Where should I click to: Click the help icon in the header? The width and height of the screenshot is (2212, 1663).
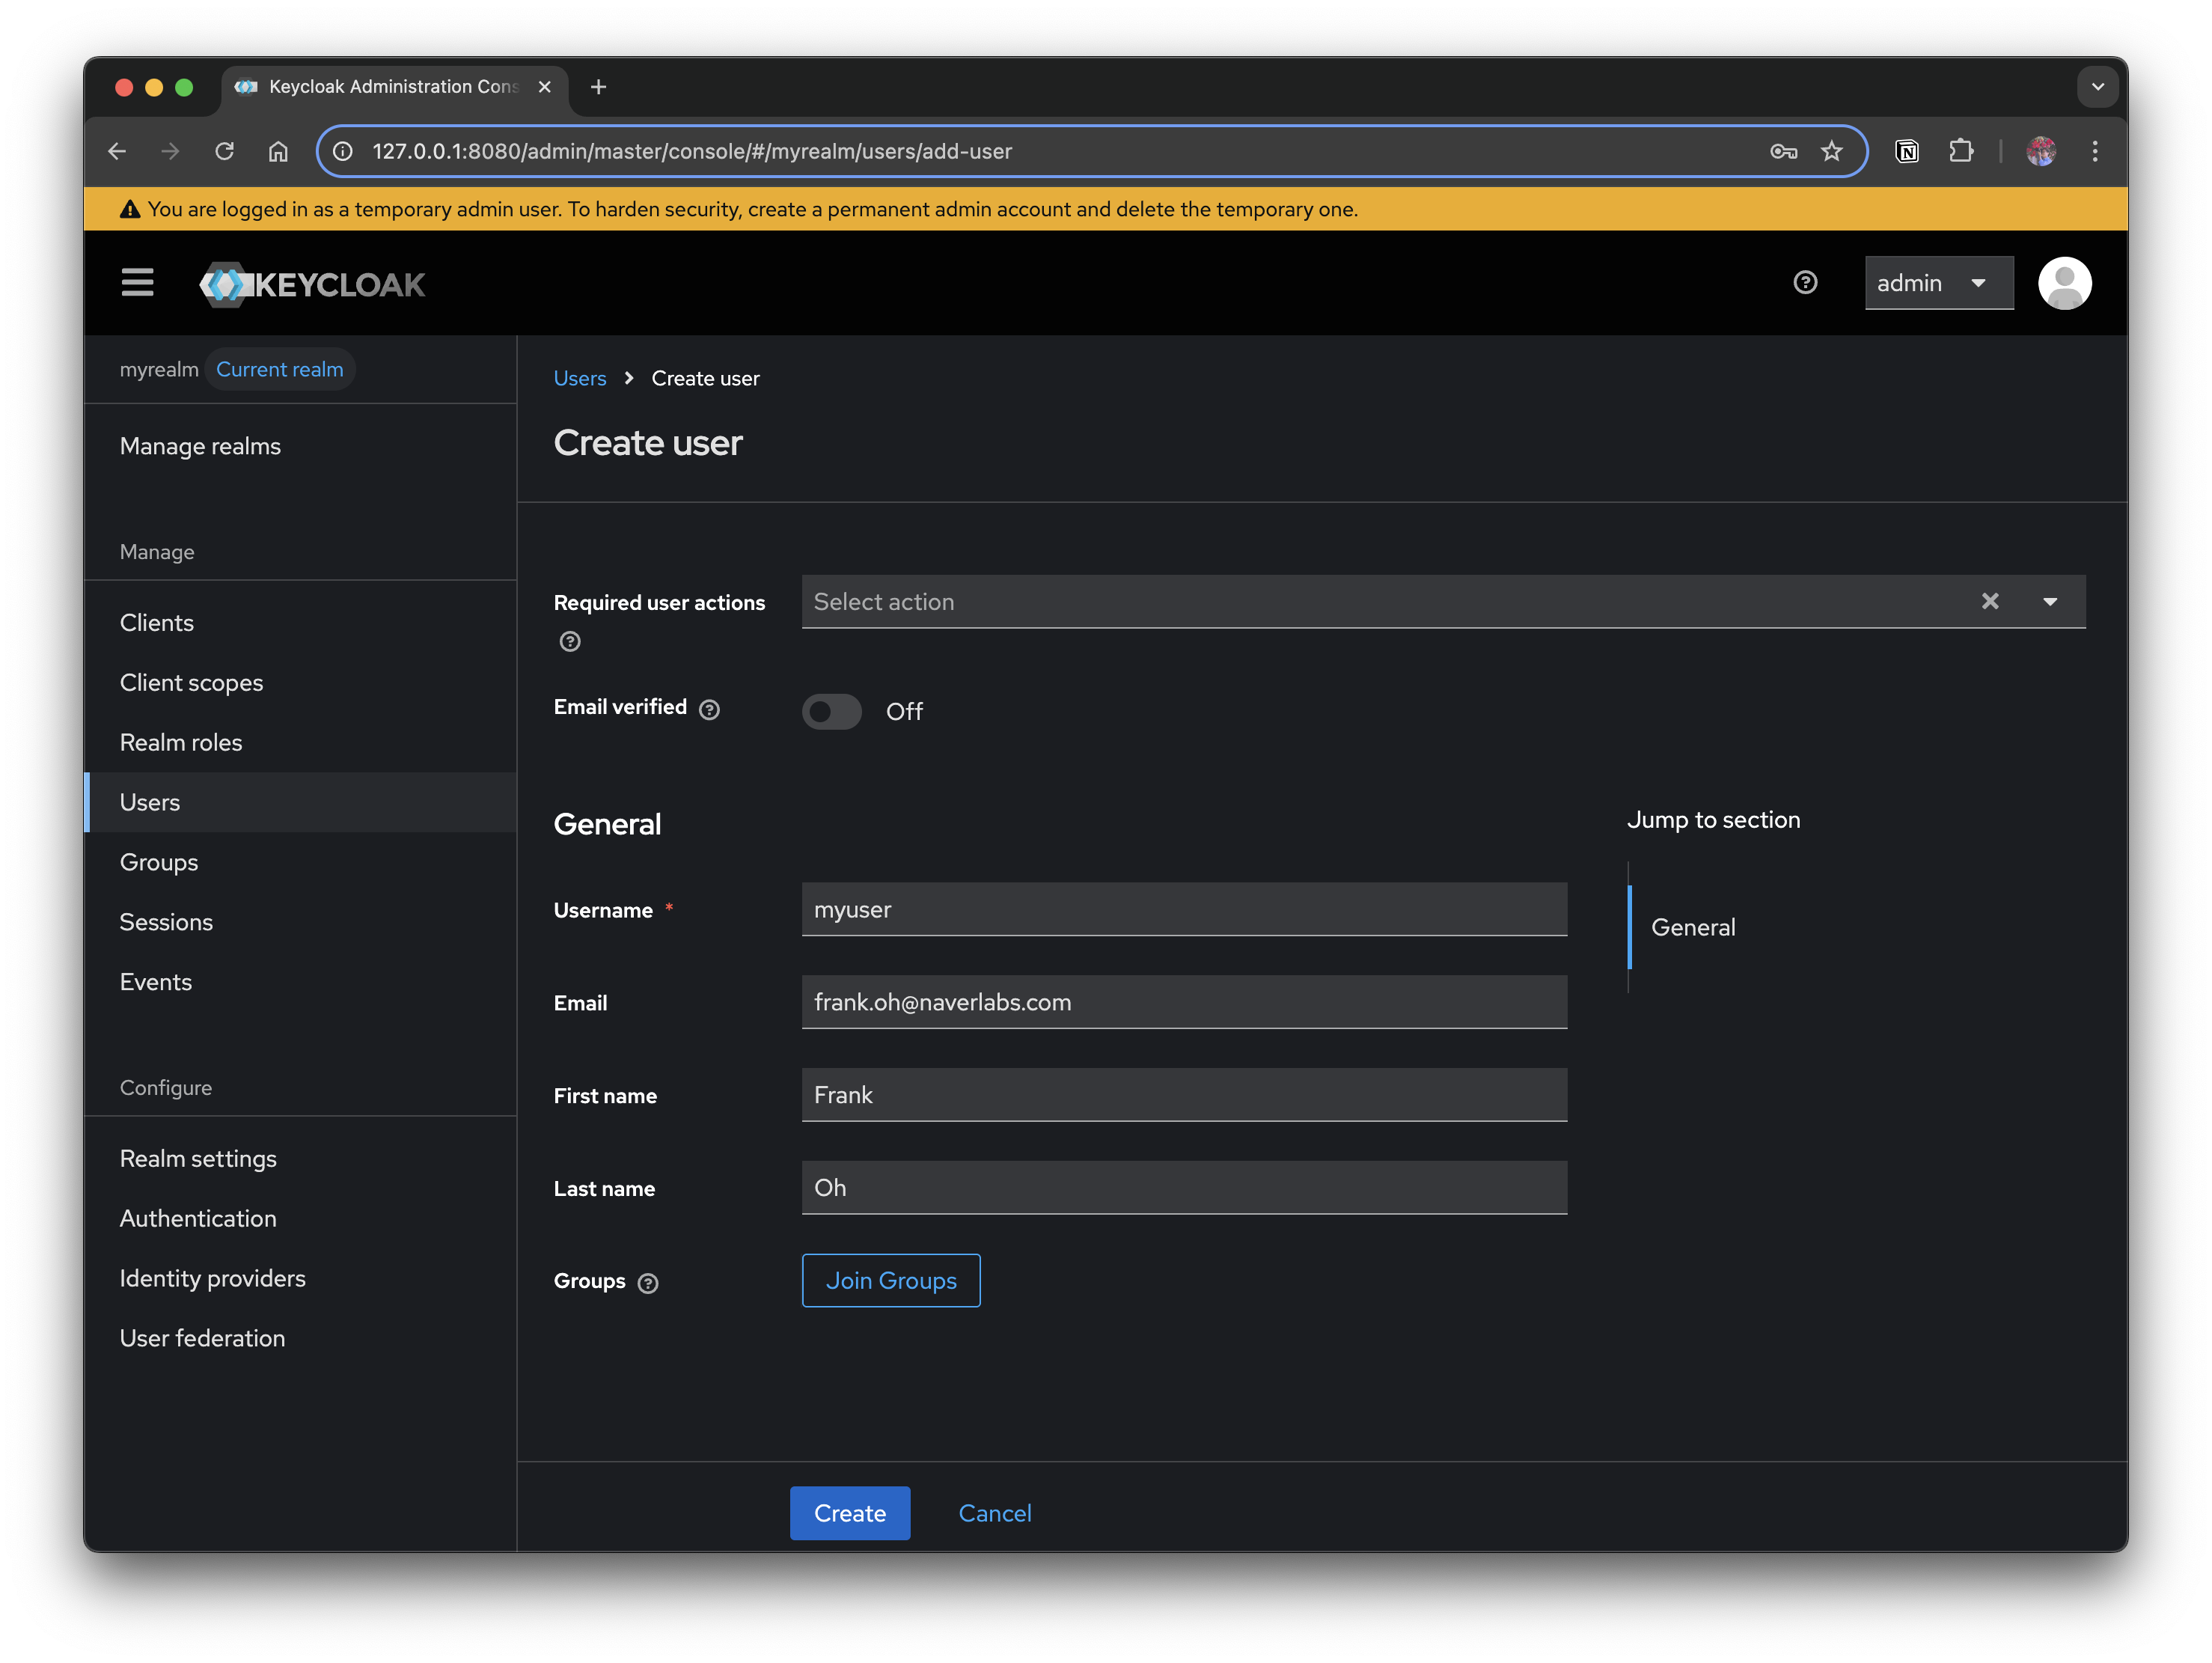click(x=1804, y=283)
